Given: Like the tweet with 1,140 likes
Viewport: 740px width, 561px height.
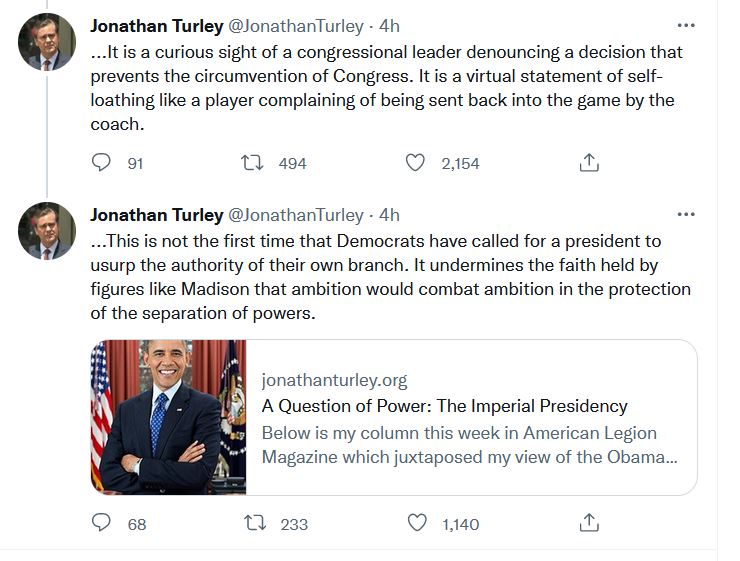Looking at the screenshot, I should pos(415,523).
